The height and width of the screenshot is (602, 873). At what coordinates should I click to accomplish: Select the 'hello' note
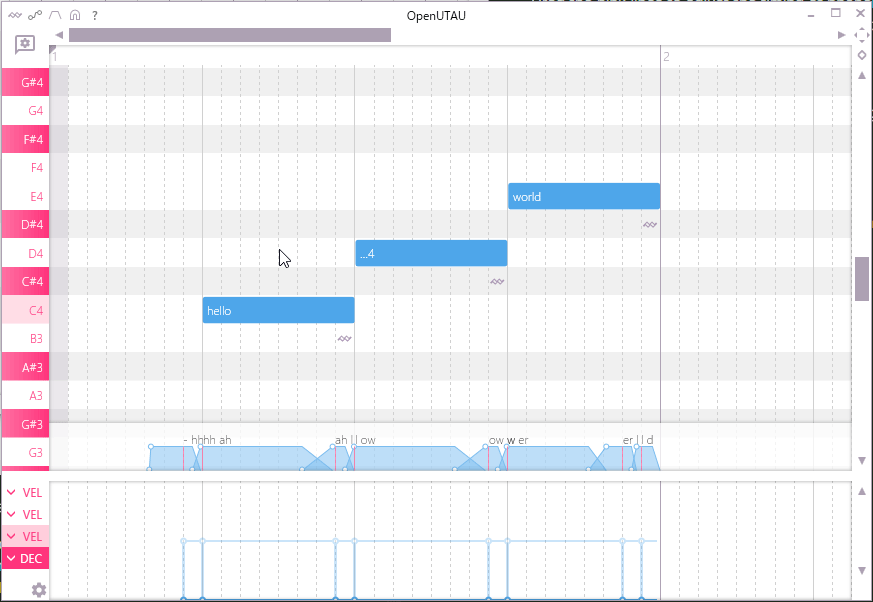[278, 310]
